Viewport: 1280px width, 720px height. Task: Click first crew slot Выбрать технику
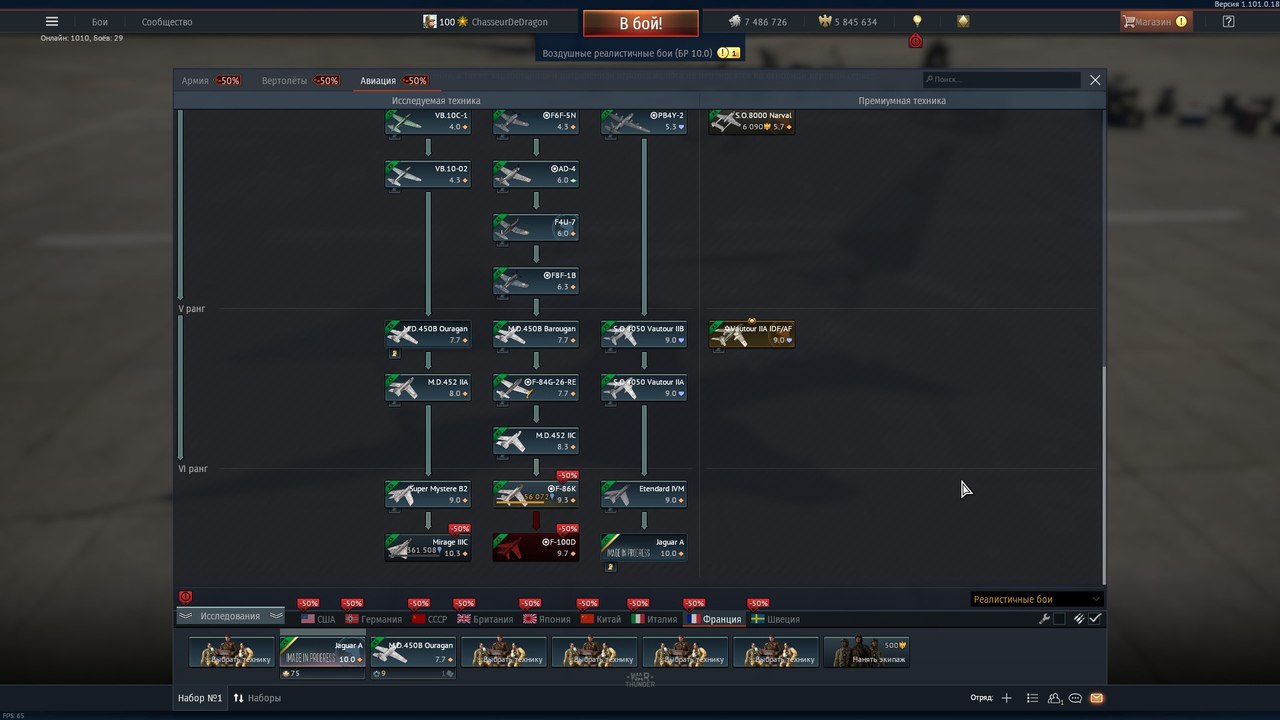click(232, 652)
